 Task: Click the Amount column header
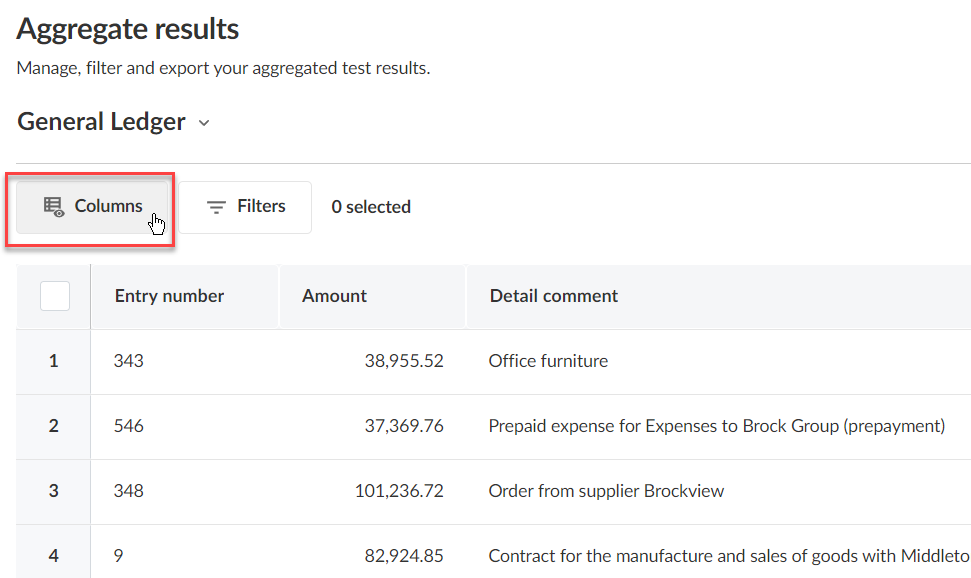point(334,296)
